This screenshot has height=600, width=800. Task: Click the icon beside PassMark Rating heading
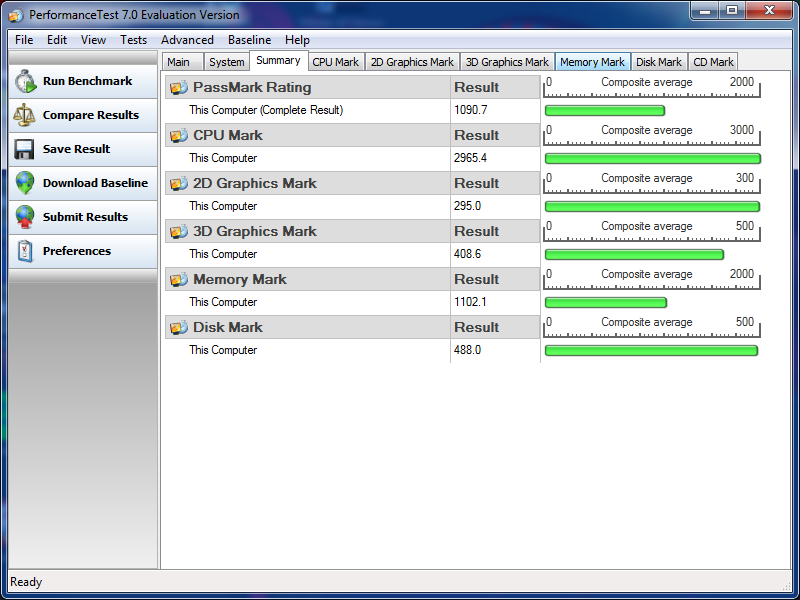pyautogui.click(x=179, y=88)
